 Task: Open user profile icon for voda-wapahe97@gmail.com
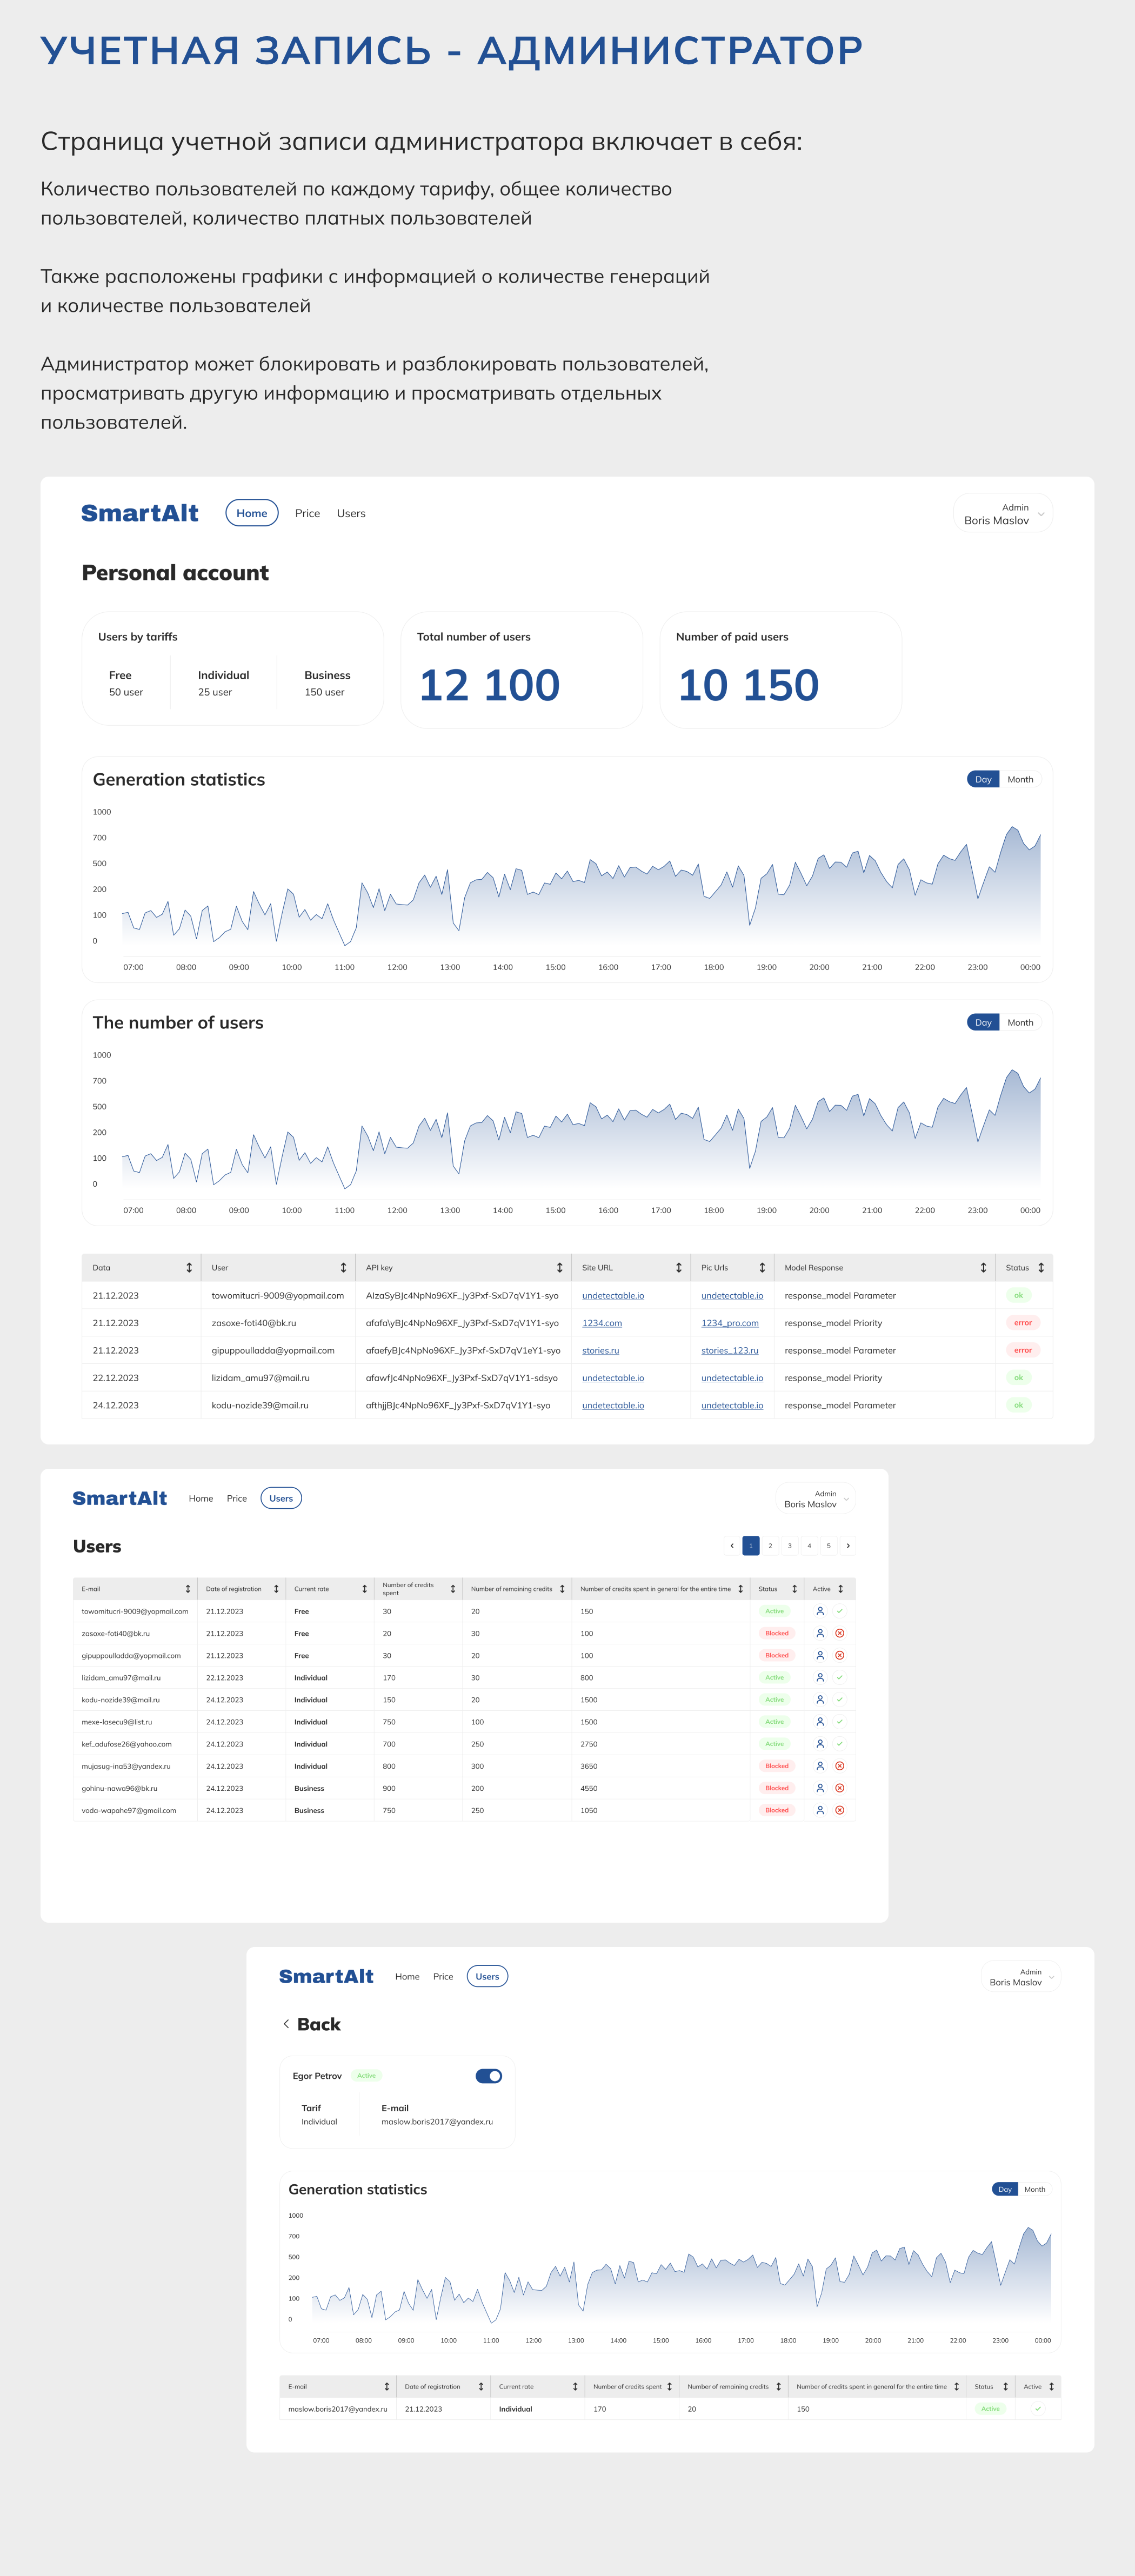(x=820, y=1810)
